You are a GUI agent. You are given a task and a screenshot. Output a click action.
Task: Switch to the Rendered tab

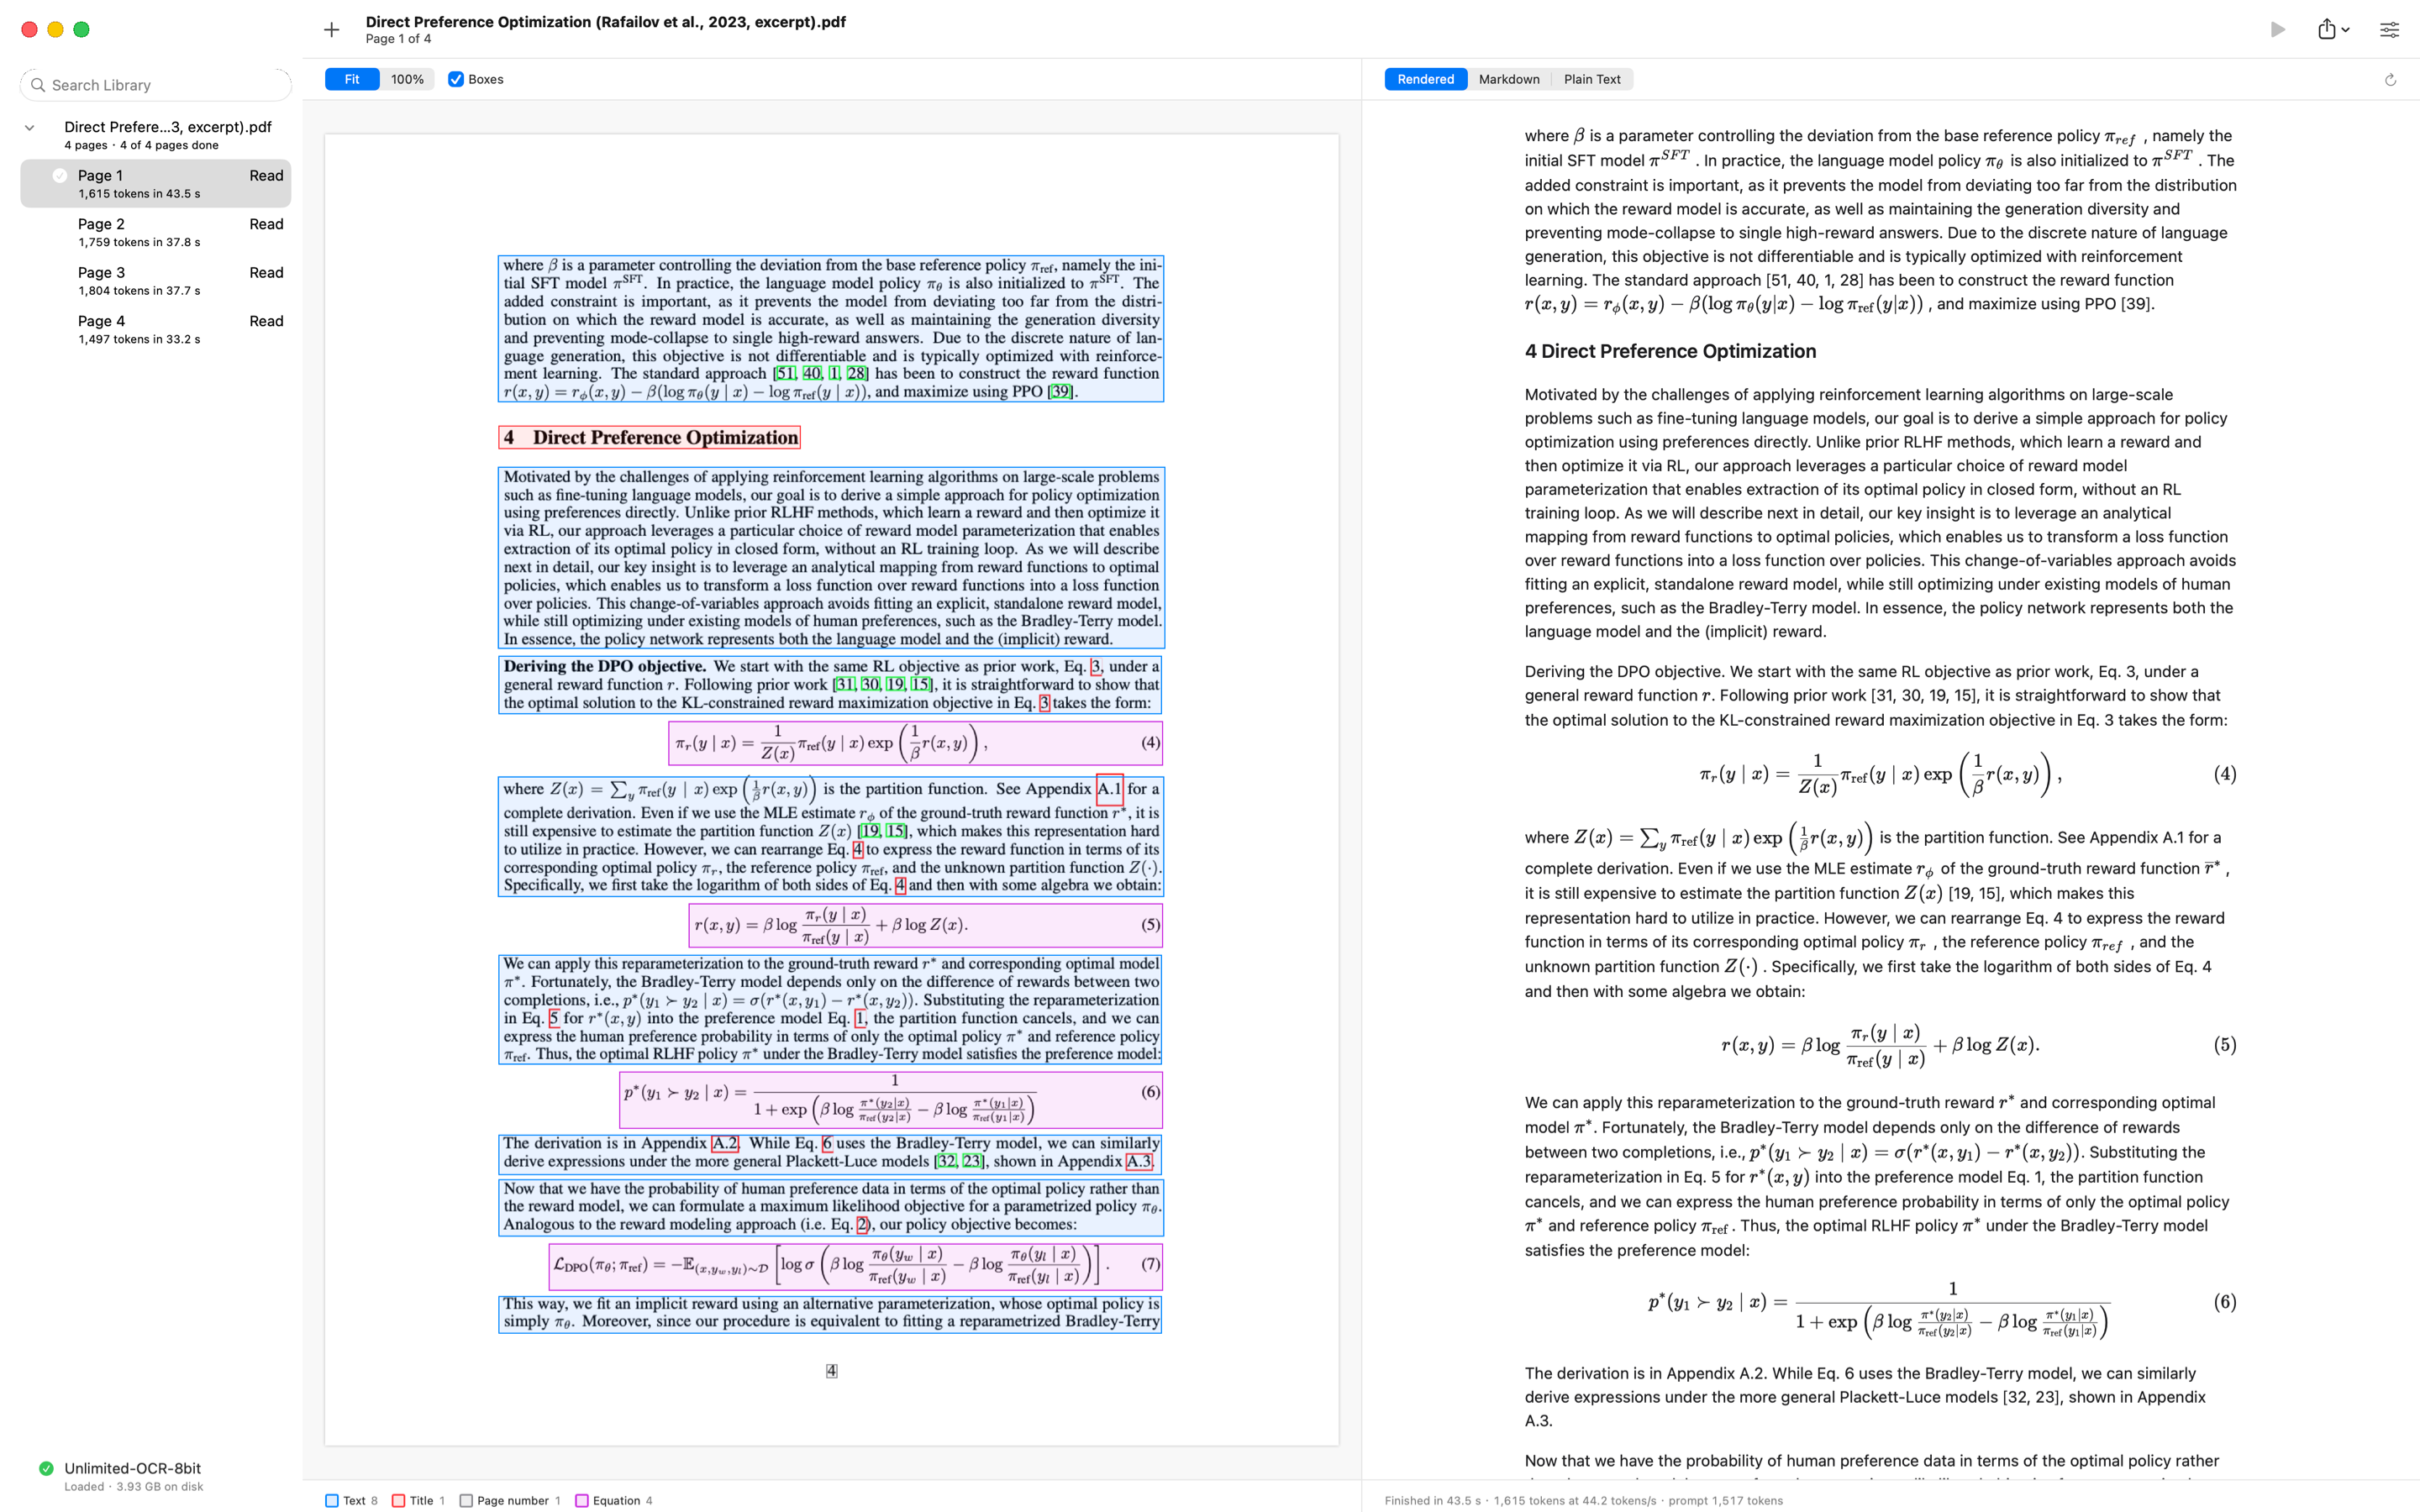[1425, 79]
